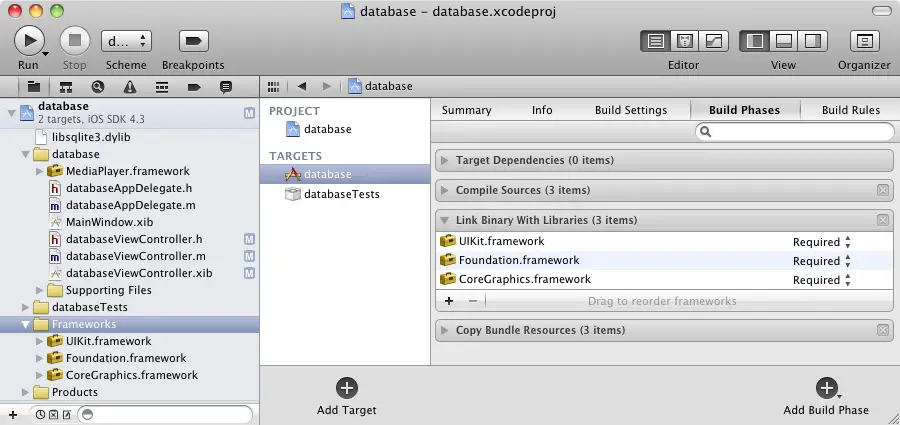The image size is (900, 425).
Task: Toggle the bottom debug area view
Action: click(x=784, y=41)
